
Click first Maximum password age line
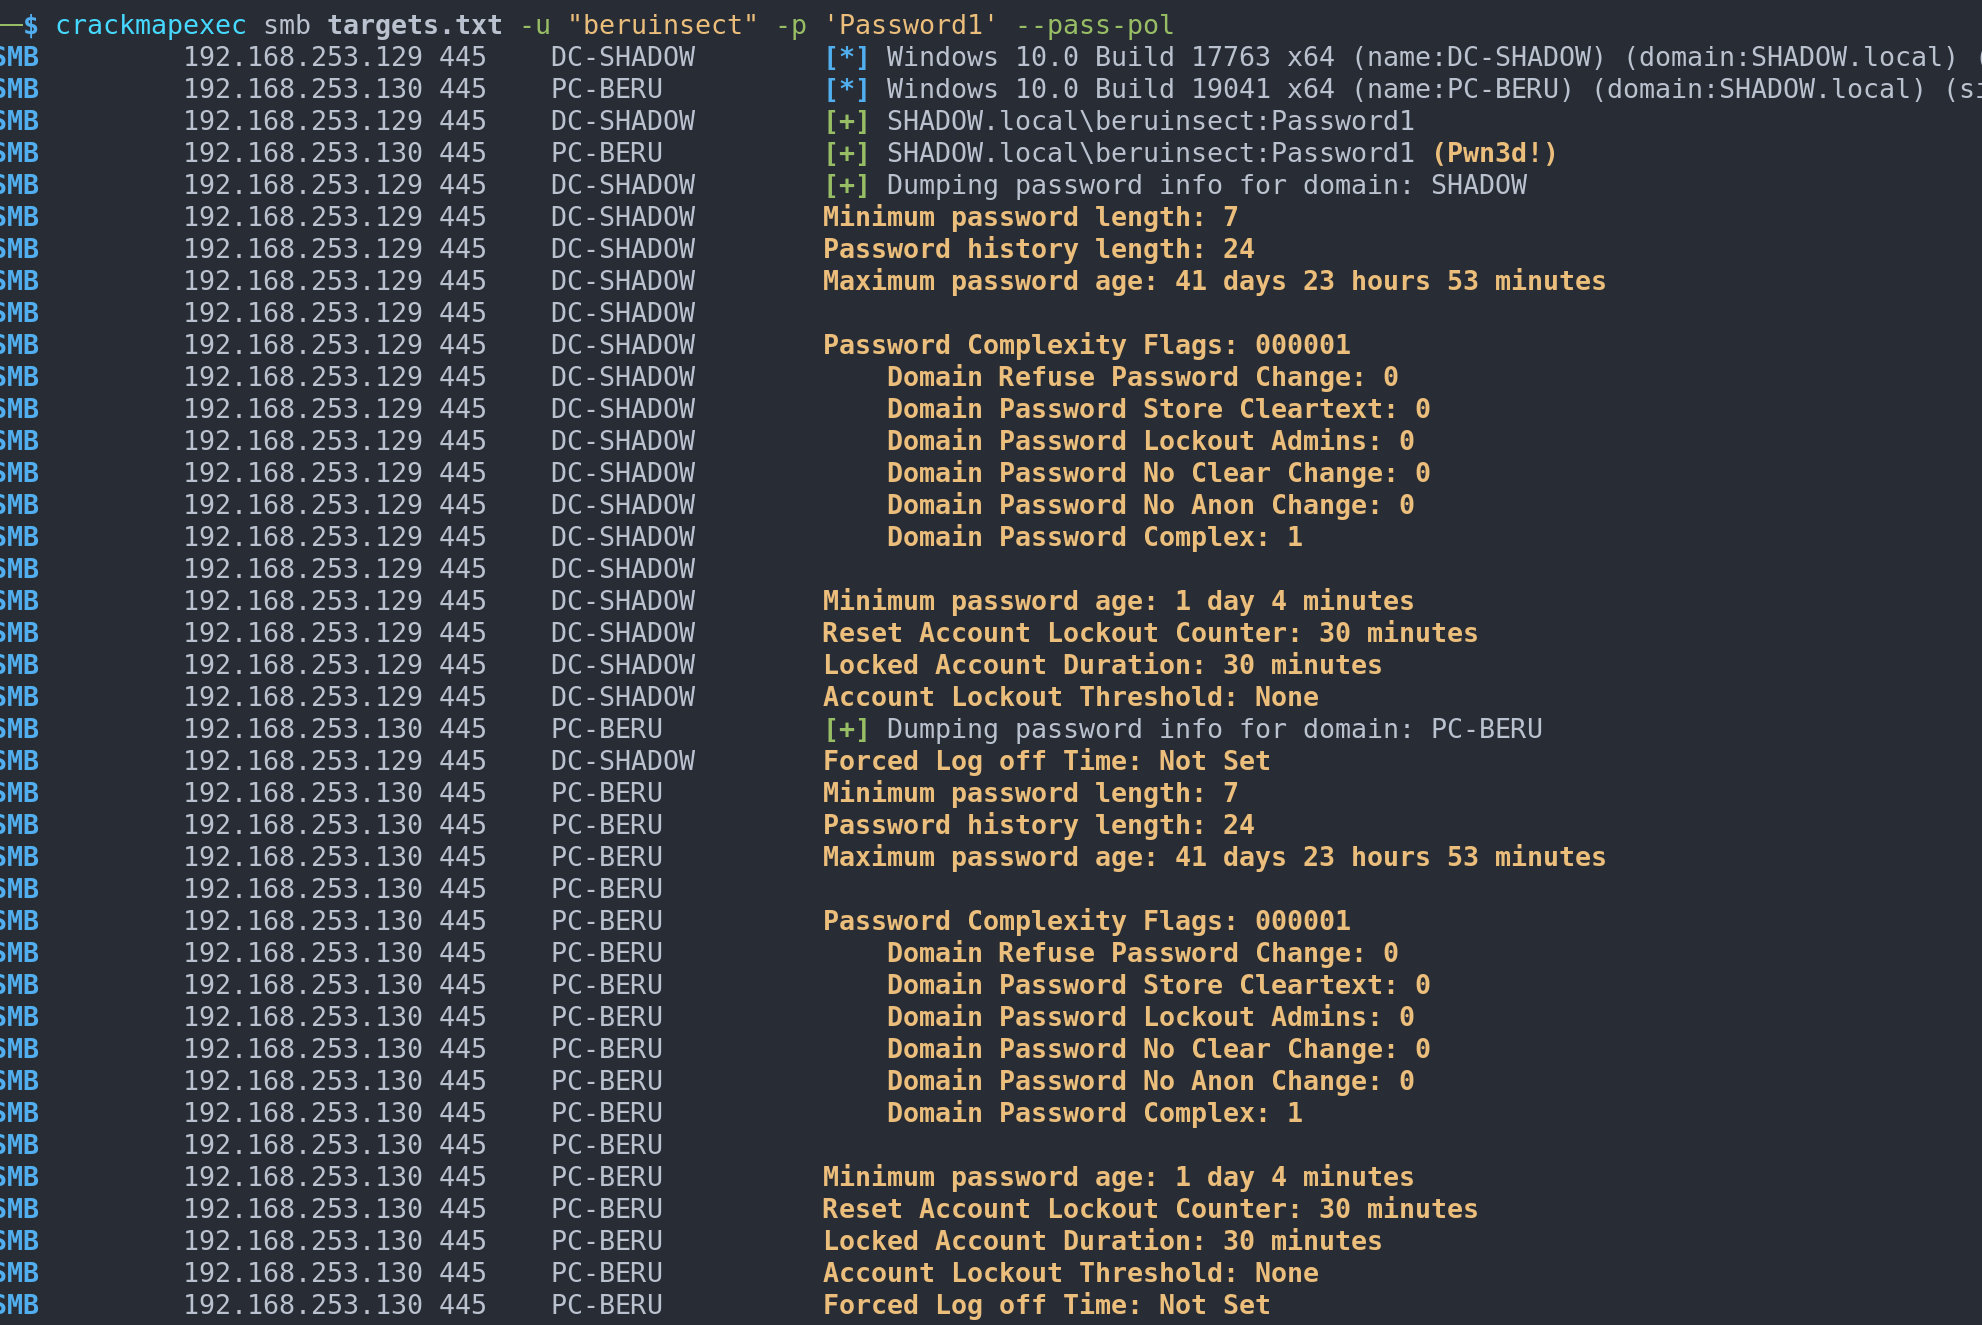tap(1213, 281)
